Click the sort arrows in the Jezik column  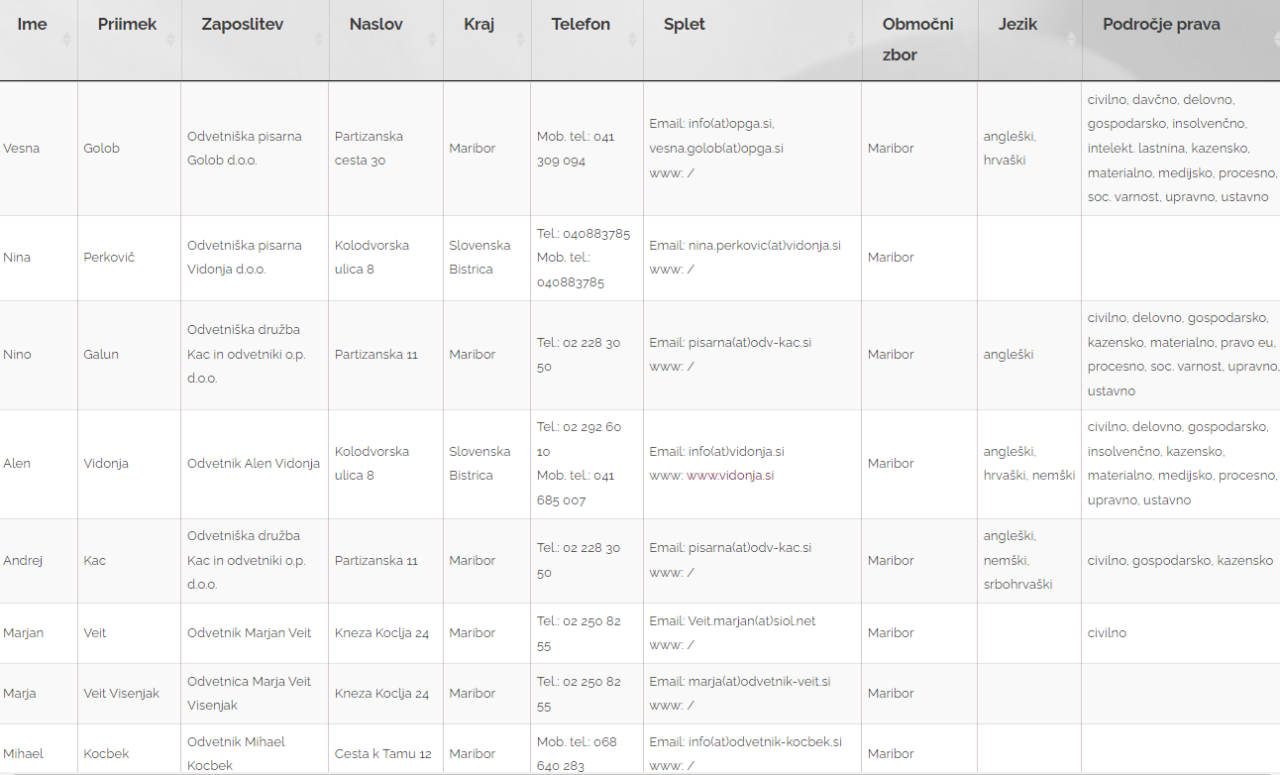pos(1071,39)
